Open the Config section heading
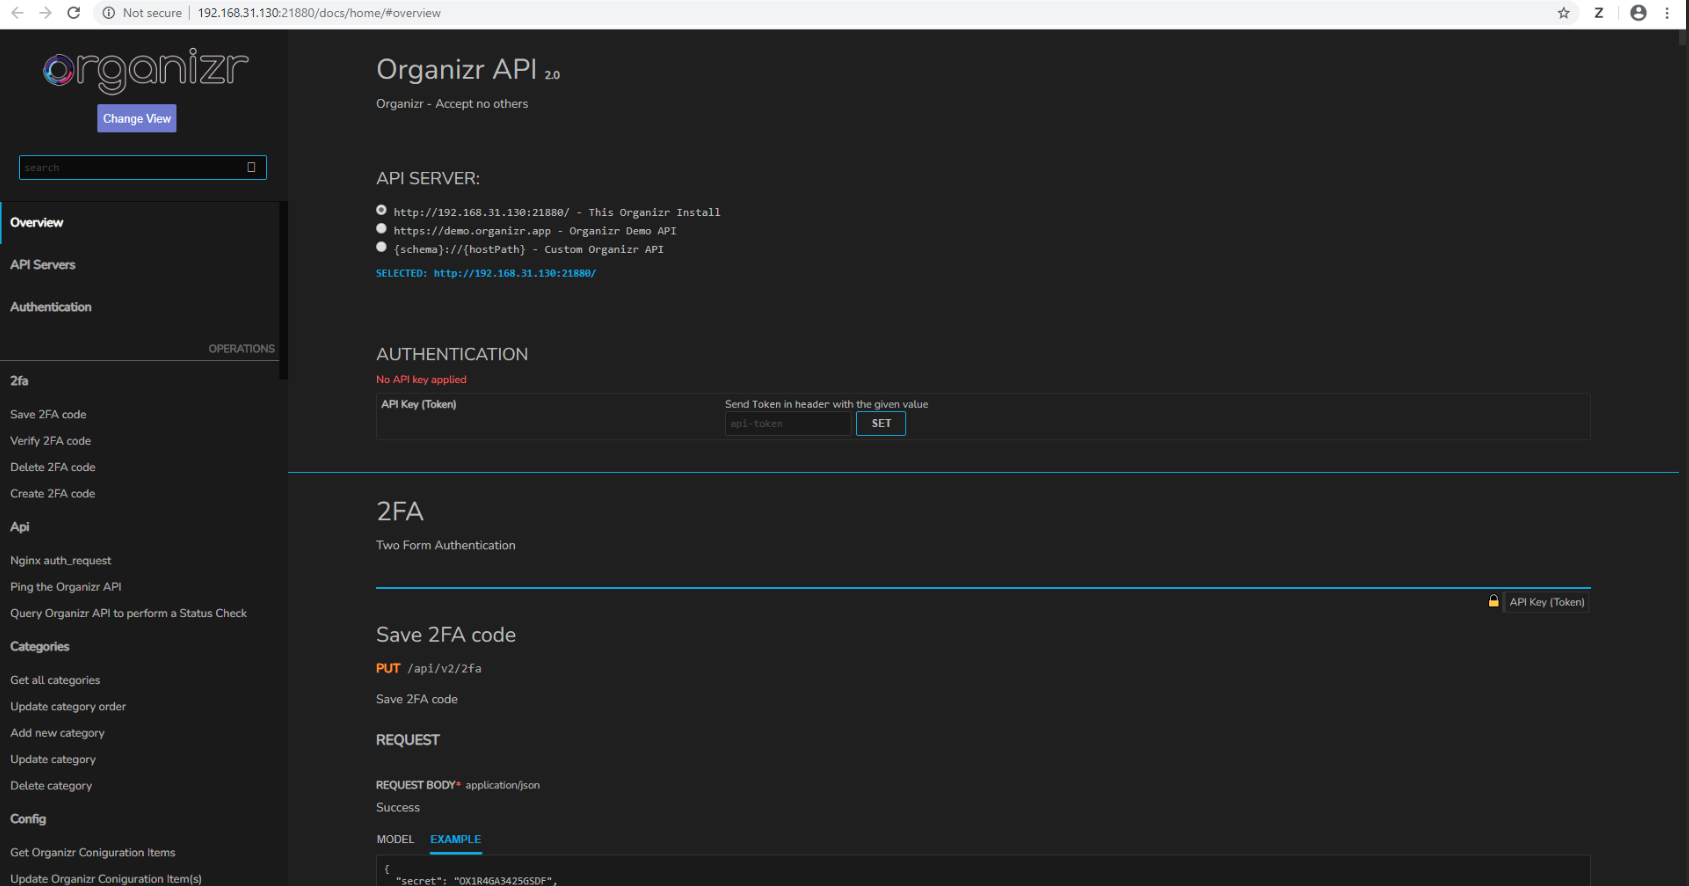The height and width of the screenshot is (886, 1689). pyautogui.click(x=28, y=818)
